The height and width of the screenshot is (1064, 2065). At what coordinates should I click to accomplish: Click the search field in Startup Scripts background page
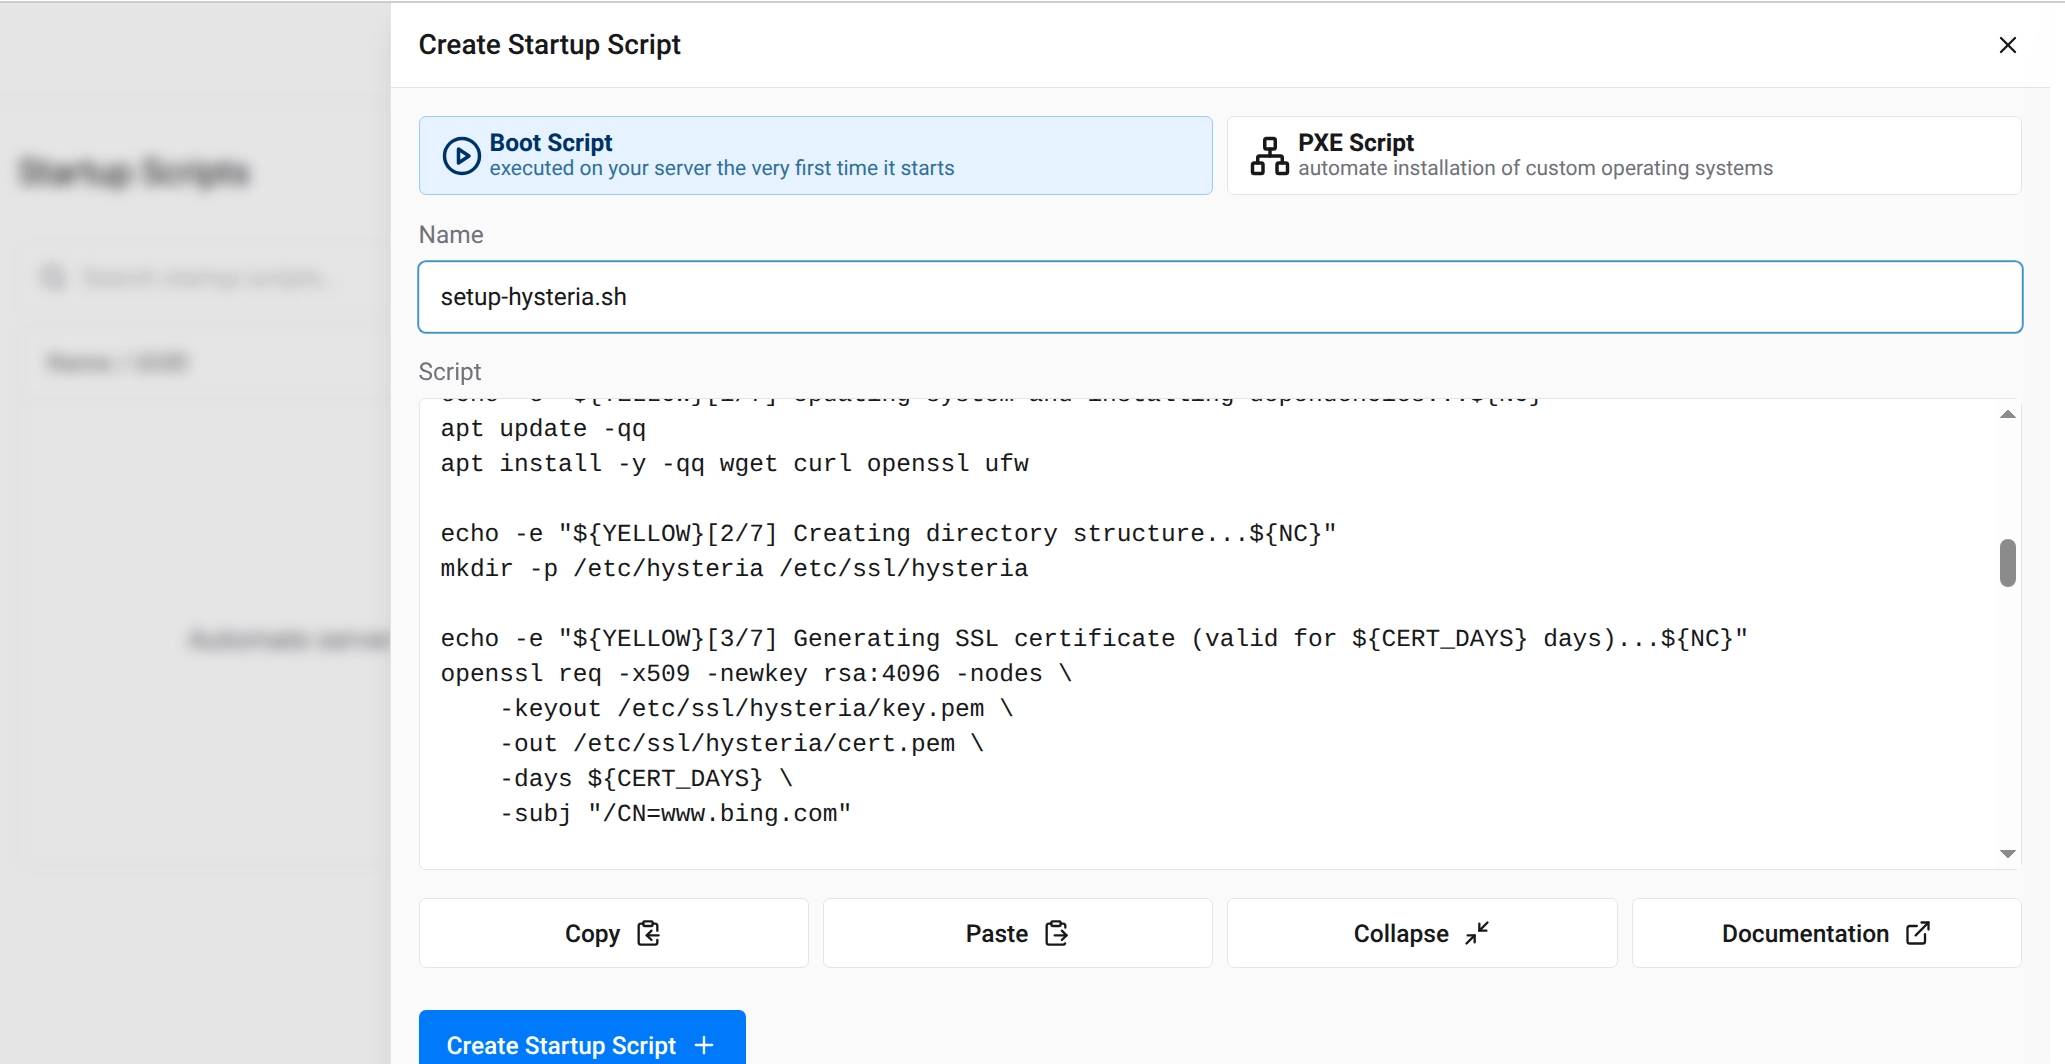[x=205, y=277]
